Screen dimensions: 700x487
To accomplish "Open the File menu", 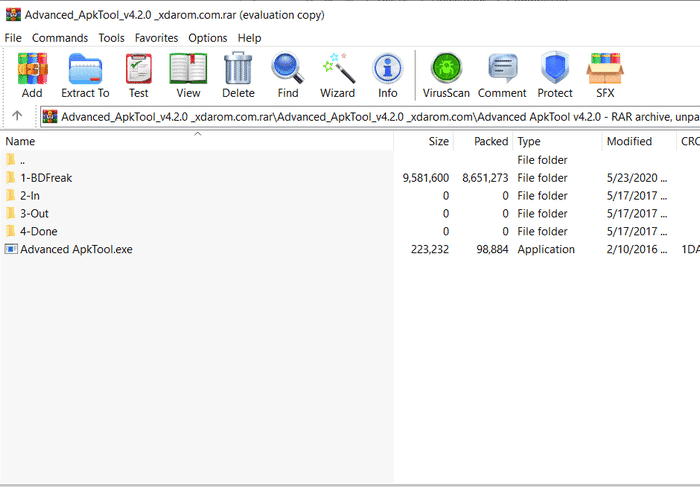I will point(13,38).
